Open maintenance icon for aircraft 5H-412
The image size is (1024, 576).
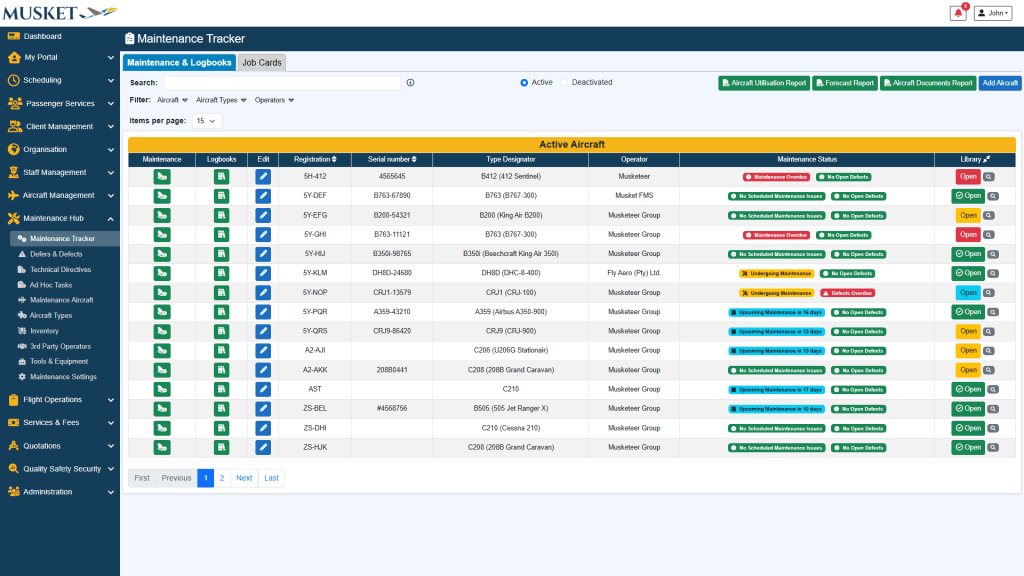(162, 176)
